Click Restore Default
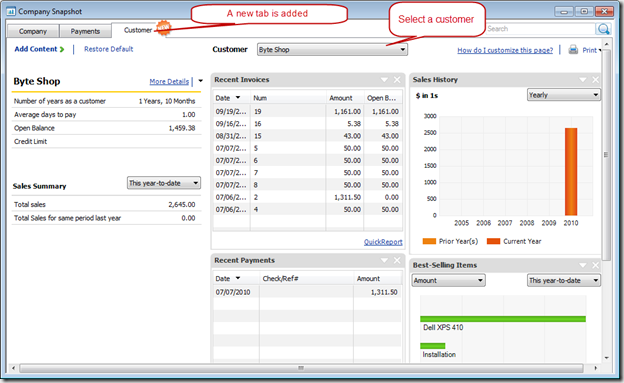This screenshot has height=383, width=624. (x=109, y=49)
